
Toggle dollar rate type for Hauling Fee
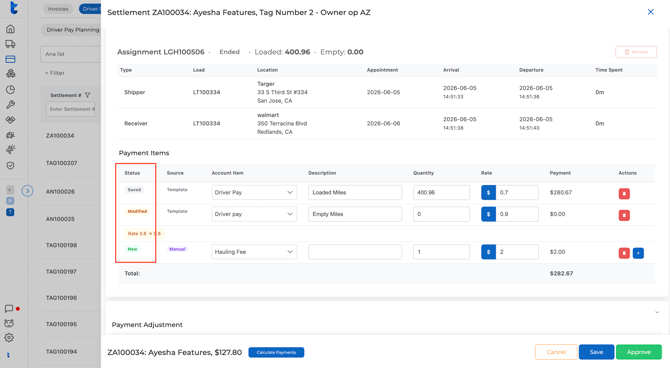488,252
